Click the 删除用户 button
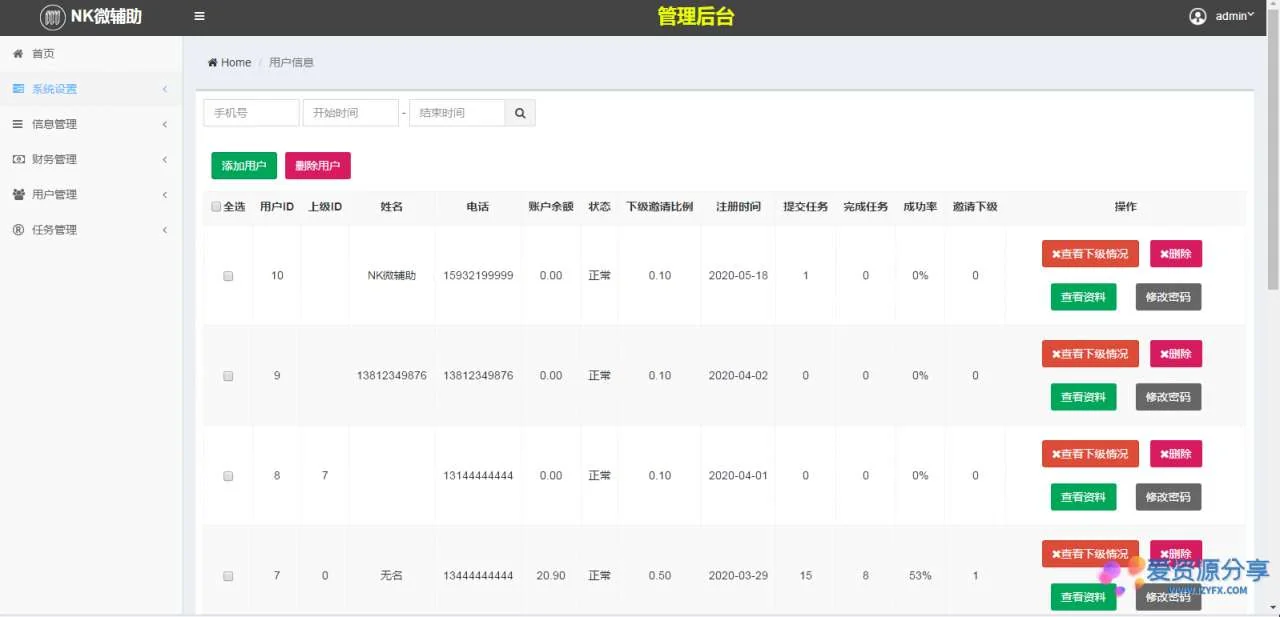This screenshot has width=1280, height=617. click(317, 166)
